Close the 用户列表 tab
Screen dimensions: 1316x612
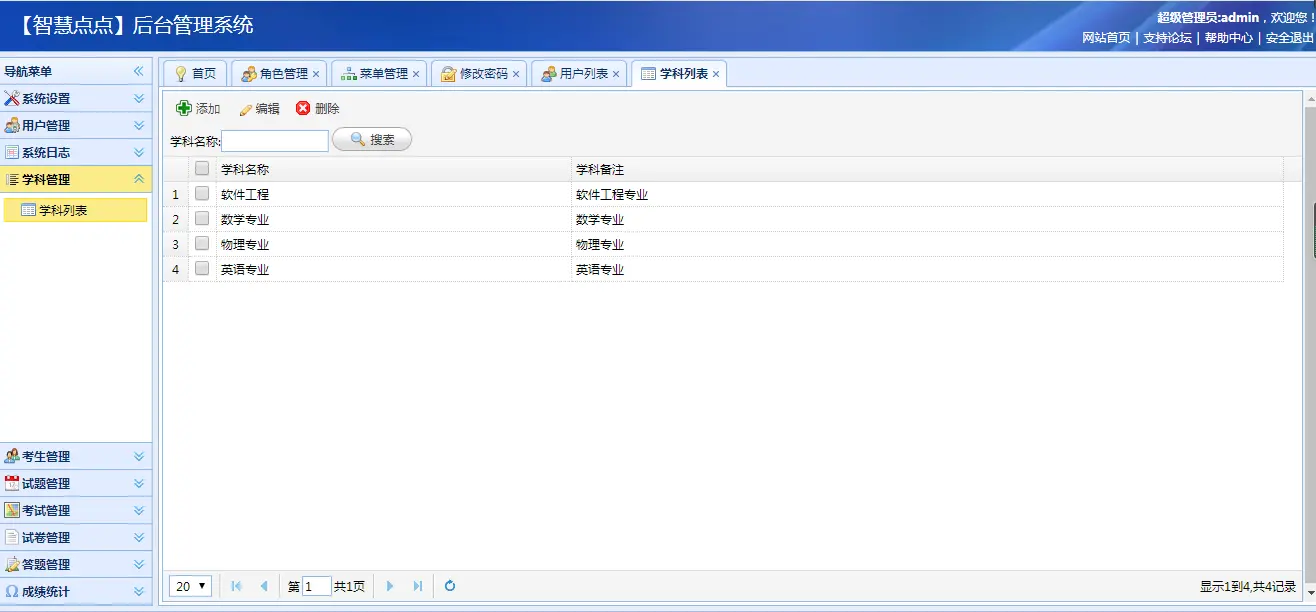(616, 74)
